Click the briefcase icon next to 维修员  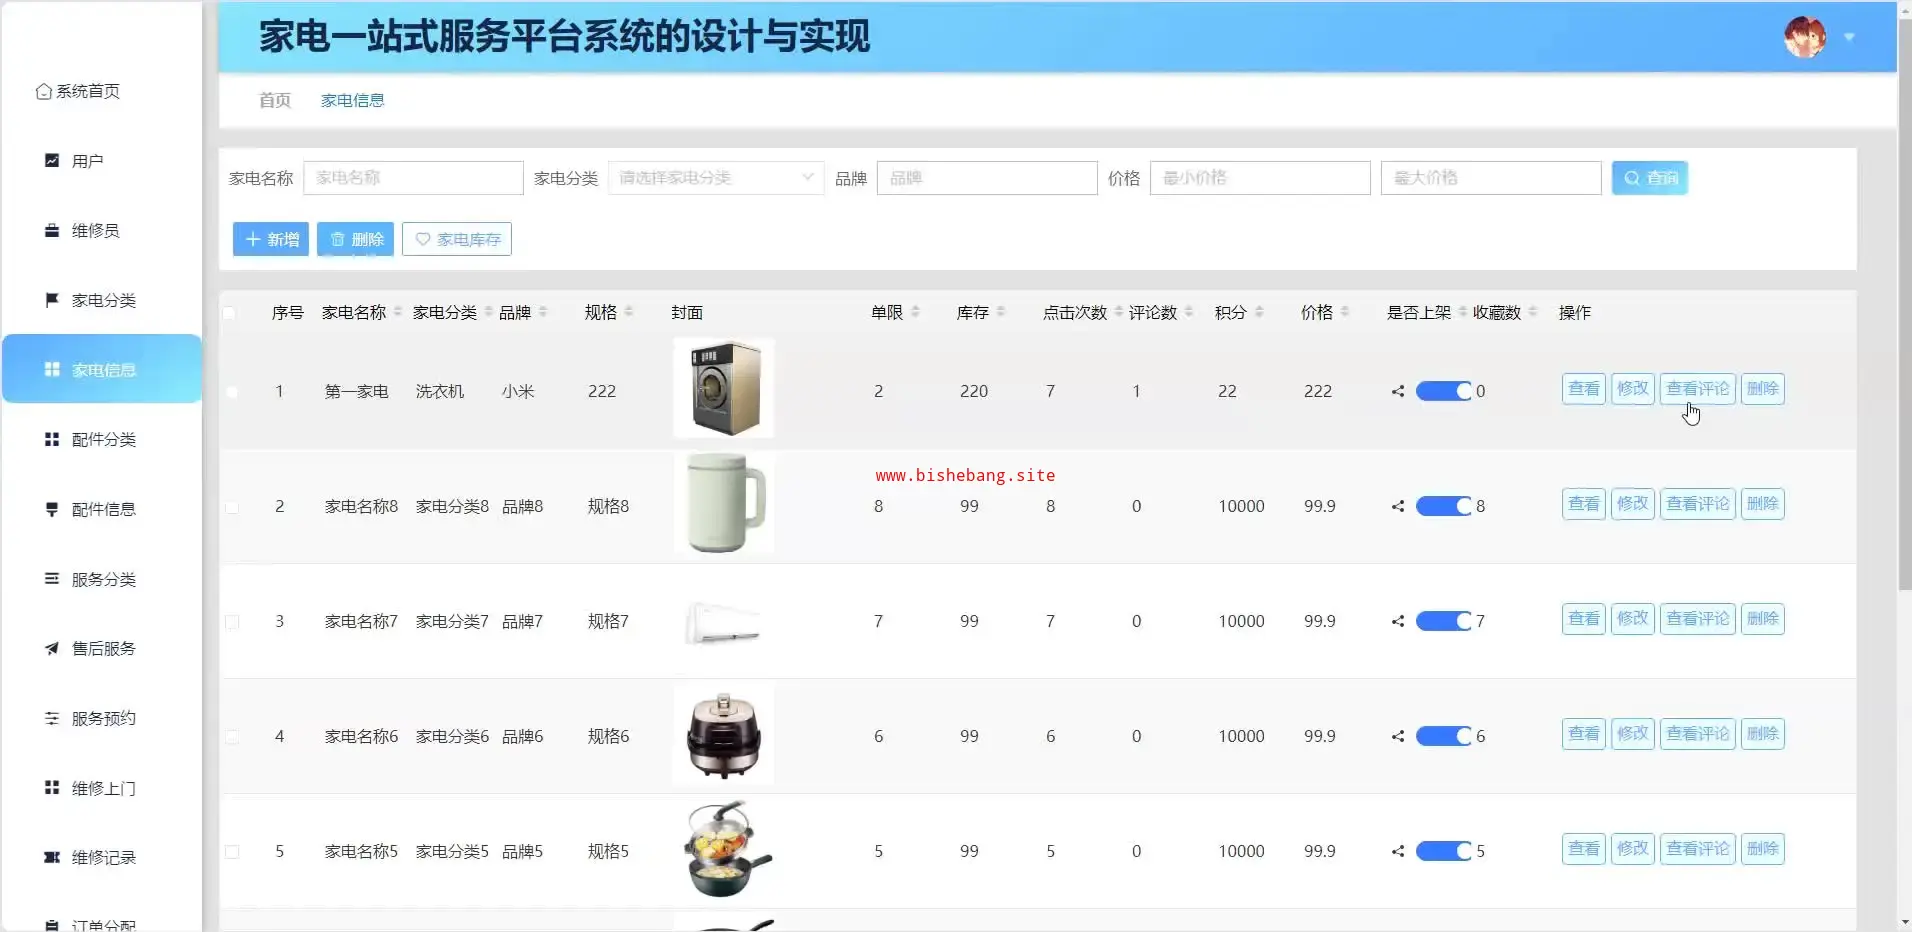click(52, 230)
